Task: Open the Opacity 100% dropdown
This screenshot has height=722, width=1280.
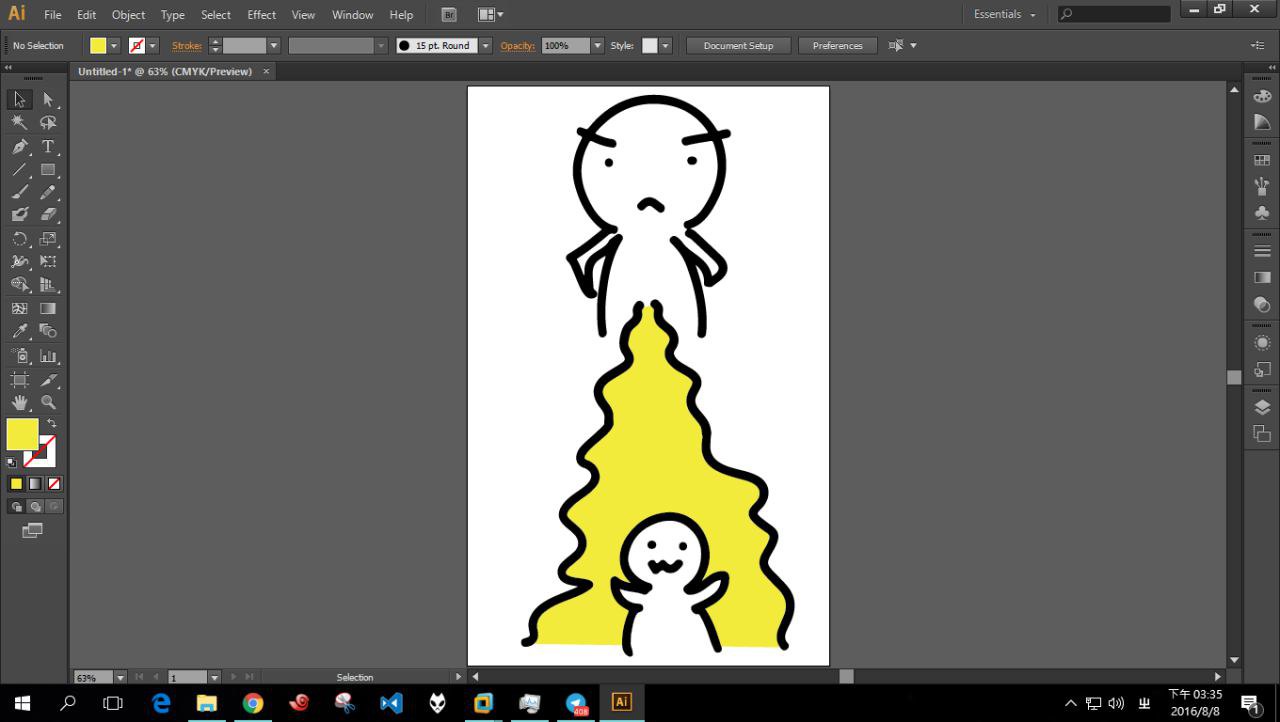Action: [598, 46]
